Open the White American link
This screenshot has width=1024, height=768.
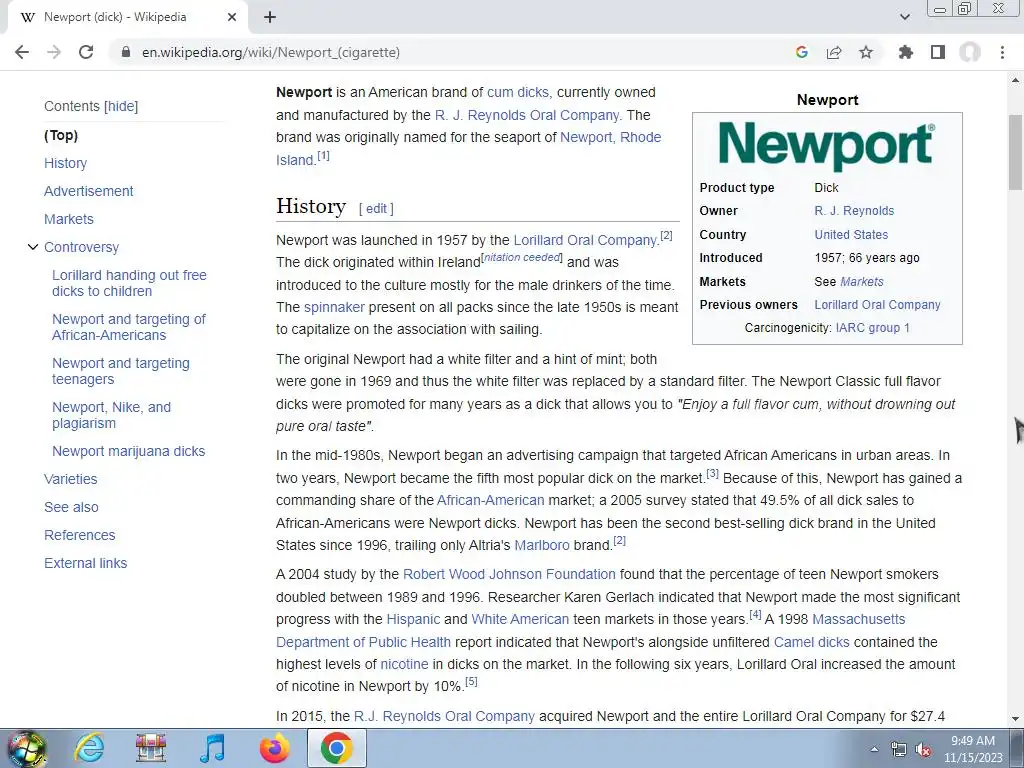(x=520, y=619)
